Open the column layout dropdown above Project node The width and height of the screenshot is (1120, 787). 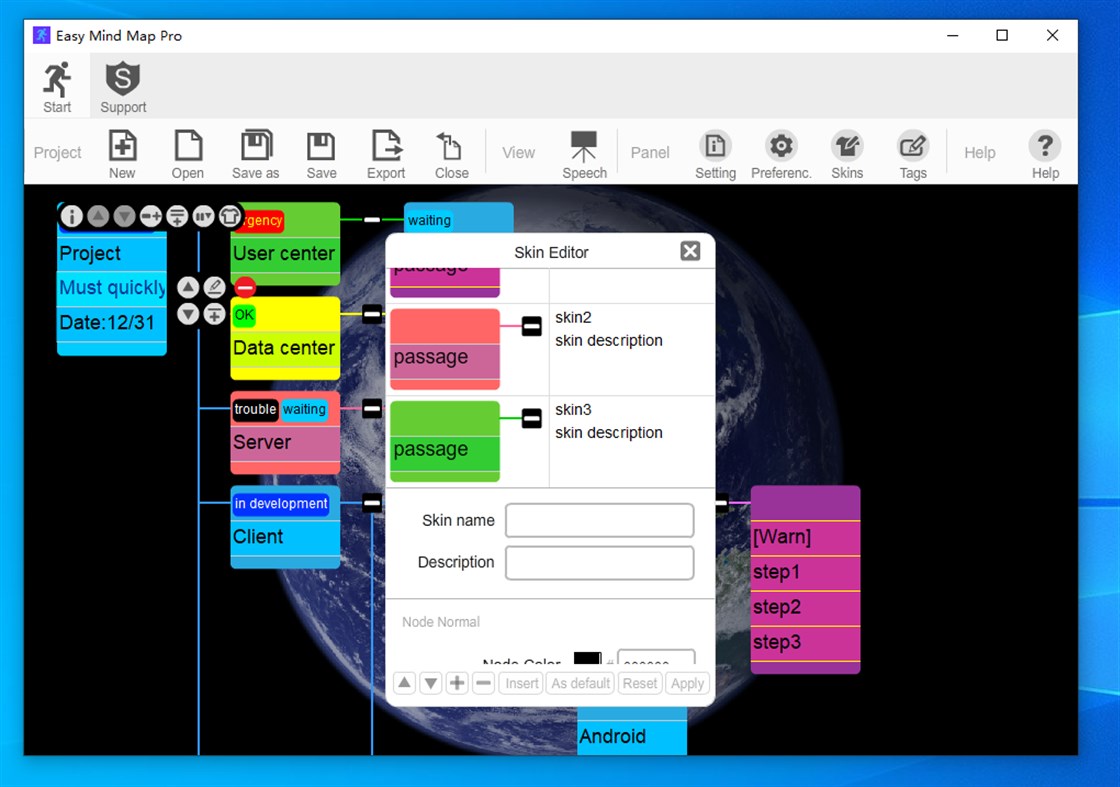(x=204, y=216)
